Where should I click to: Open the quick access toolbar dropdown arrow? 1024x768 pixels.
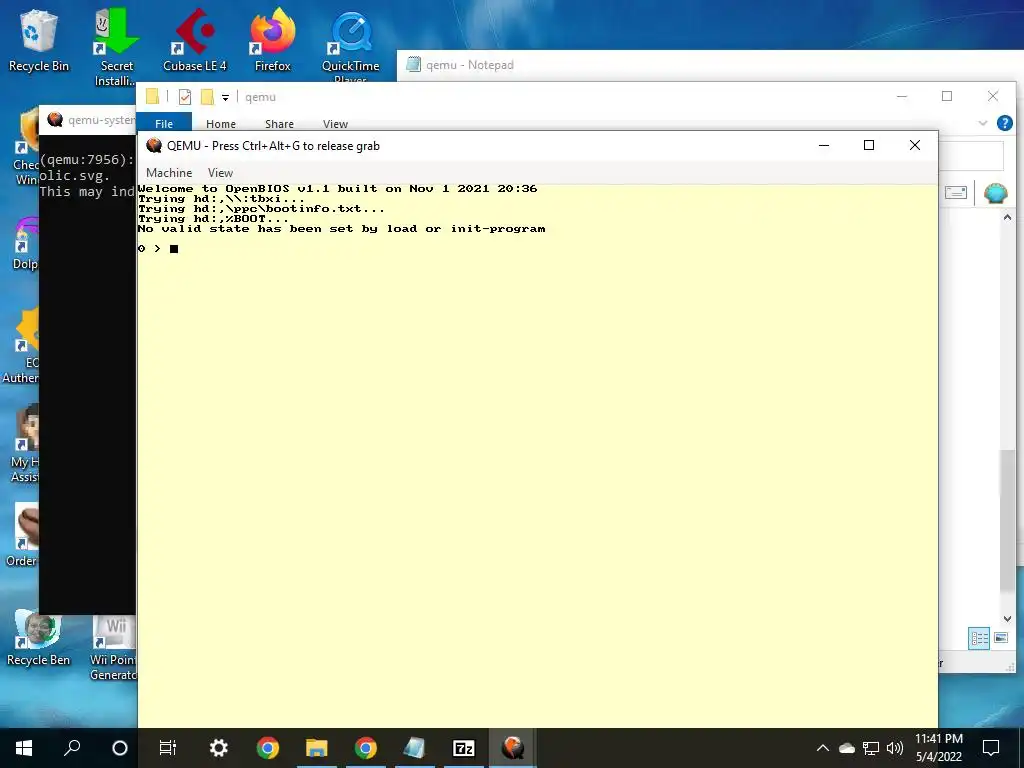(x=225, y=98)
